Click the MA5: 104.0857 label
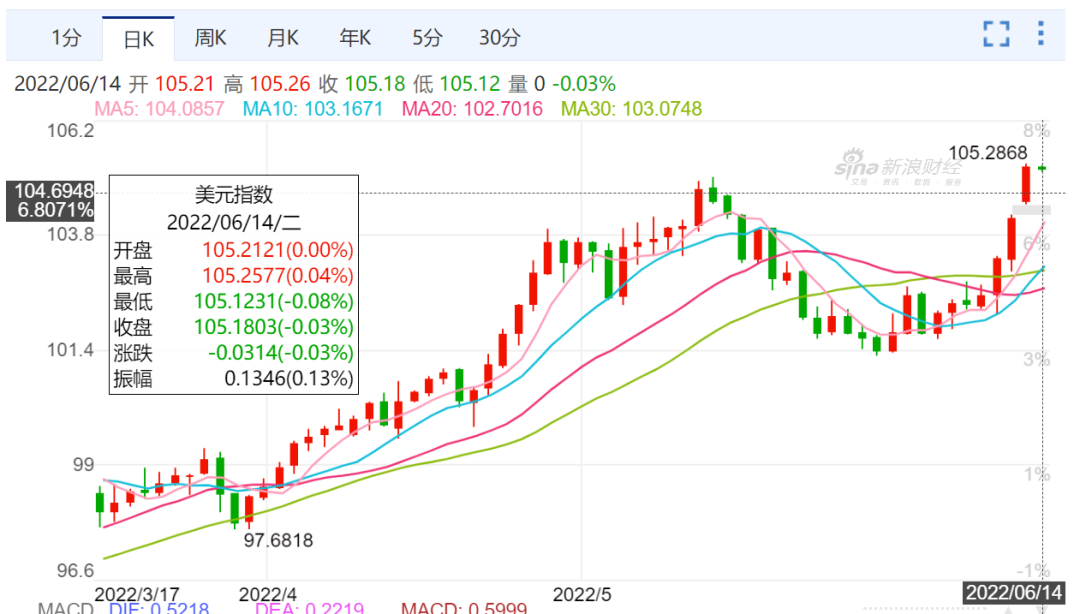Screen dimensions: 1080x614 click(x=159, y=109)
